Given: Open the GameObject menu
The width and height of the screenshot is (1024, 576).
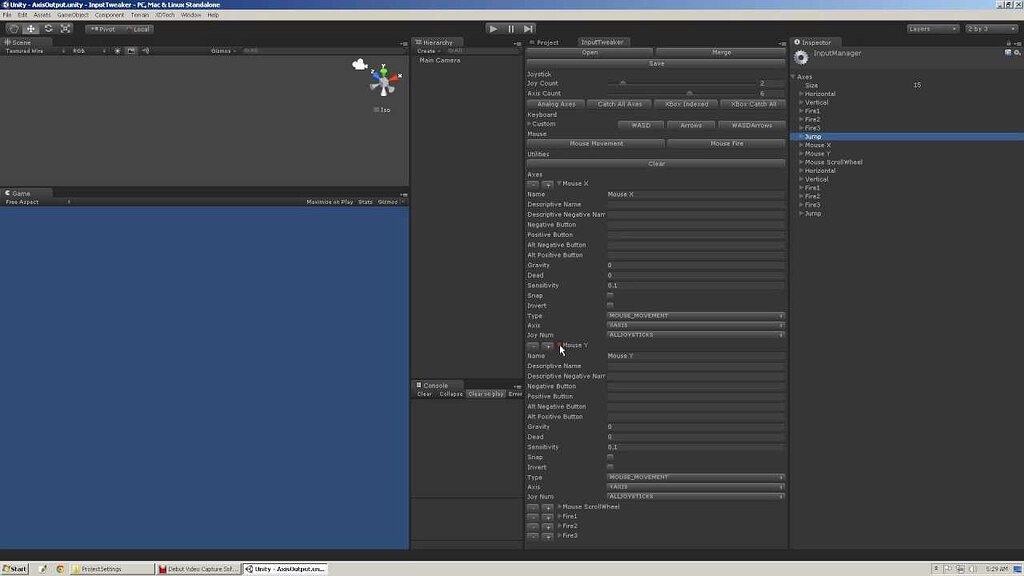Looking at the screenshot, I should 72,14.
